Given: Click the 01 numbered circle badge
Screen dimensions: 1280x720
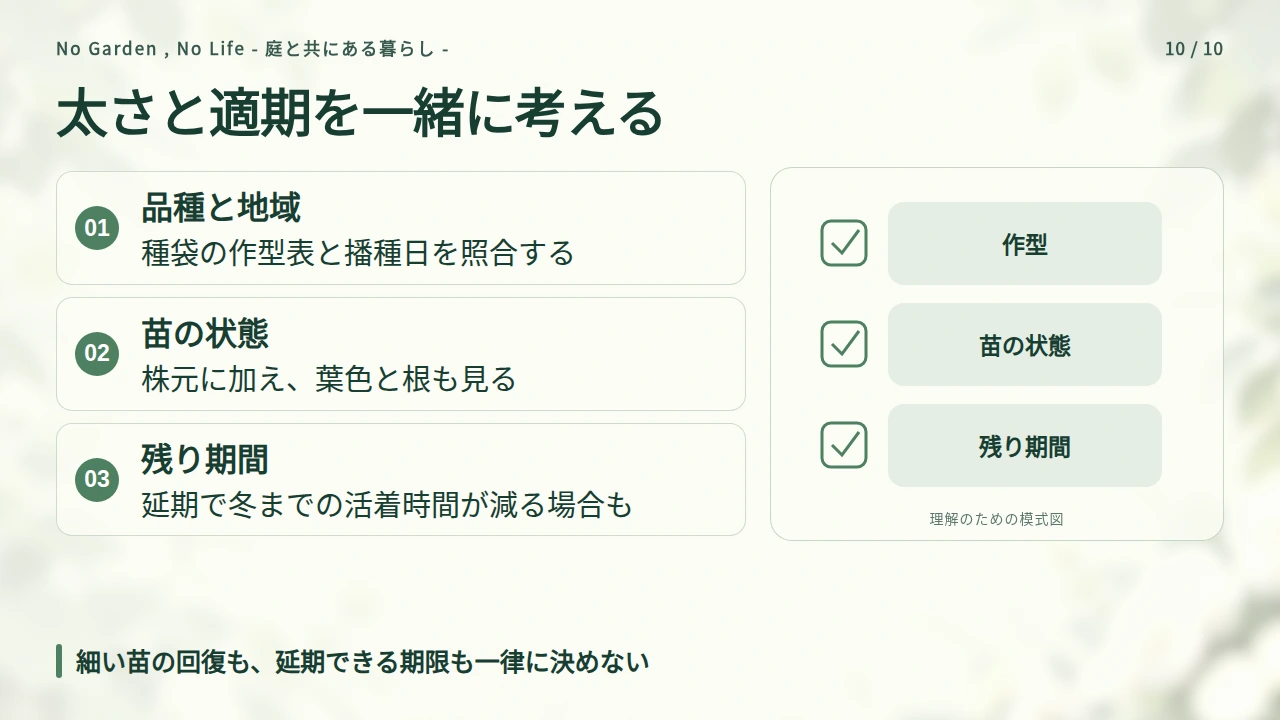Looking at the screenshot, I should coord(97,228).
